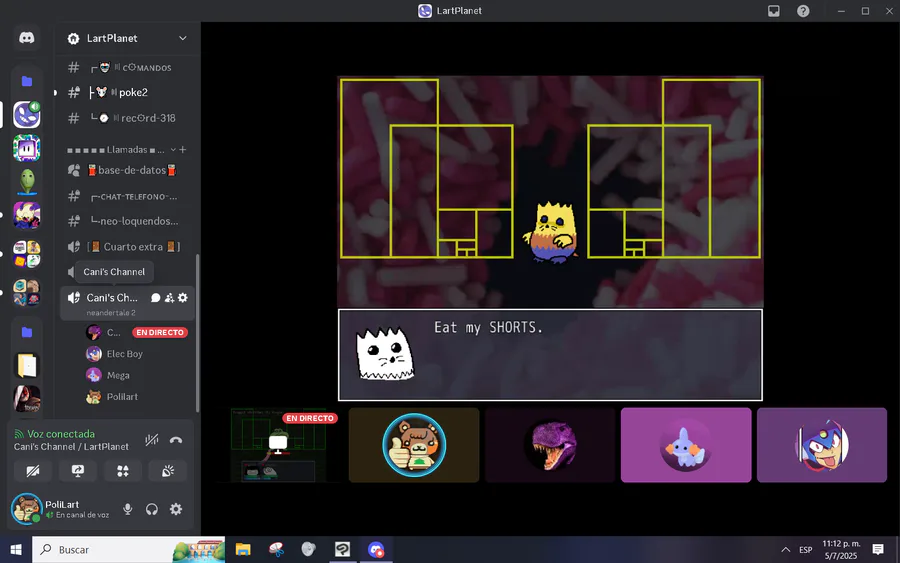Join the Cuarto extra voice channel
Image resolution: width=900 pixels, height=563 pixels.
tap(127, 247)
